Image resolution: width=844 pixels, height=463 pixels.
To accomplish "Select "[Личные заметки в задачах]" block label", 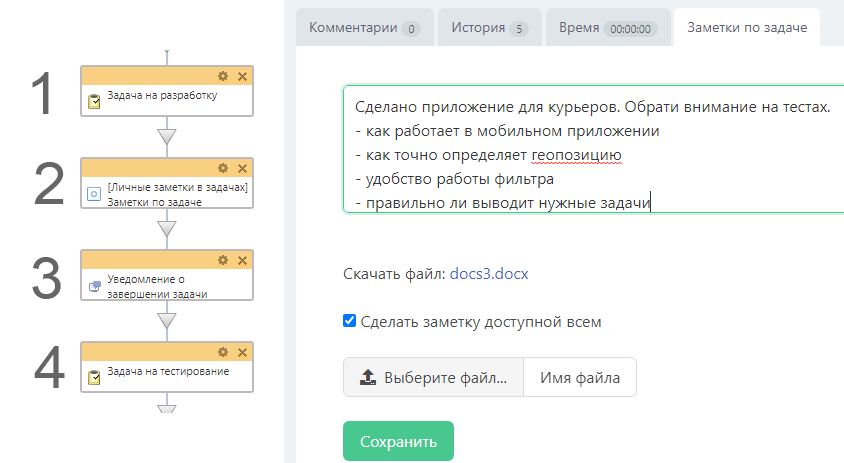I will click(x=177, y=187).
